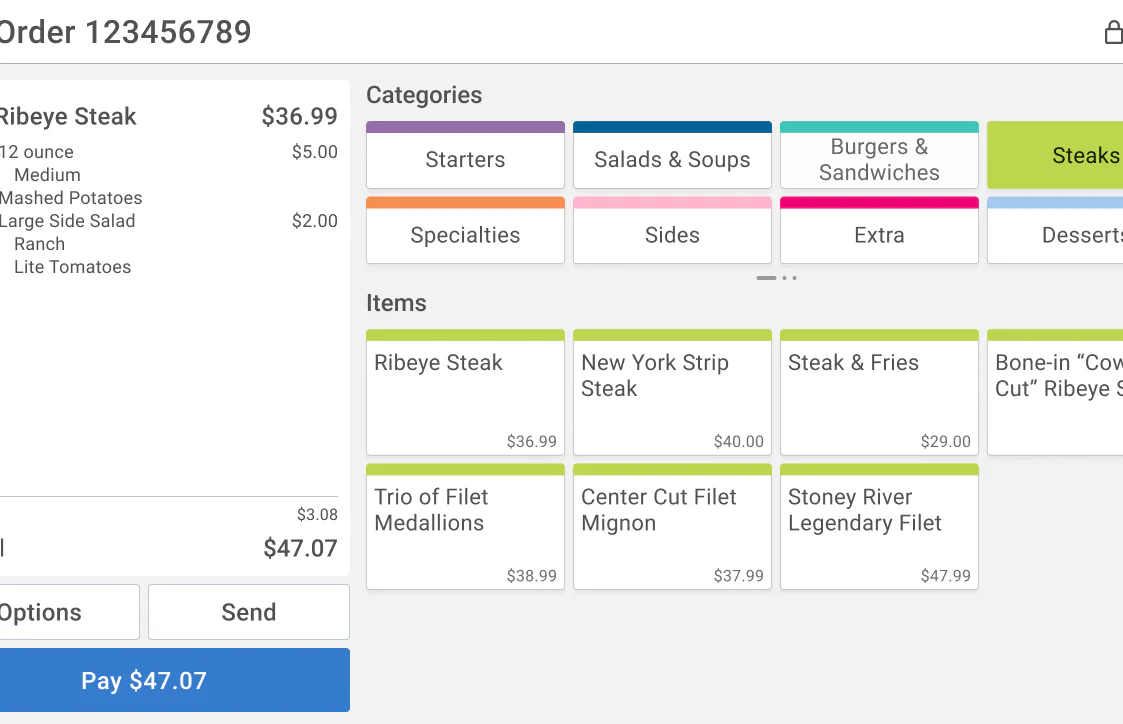Select the Steaks category tile
1123x724 pixels.
click(x=1055, y=155)
